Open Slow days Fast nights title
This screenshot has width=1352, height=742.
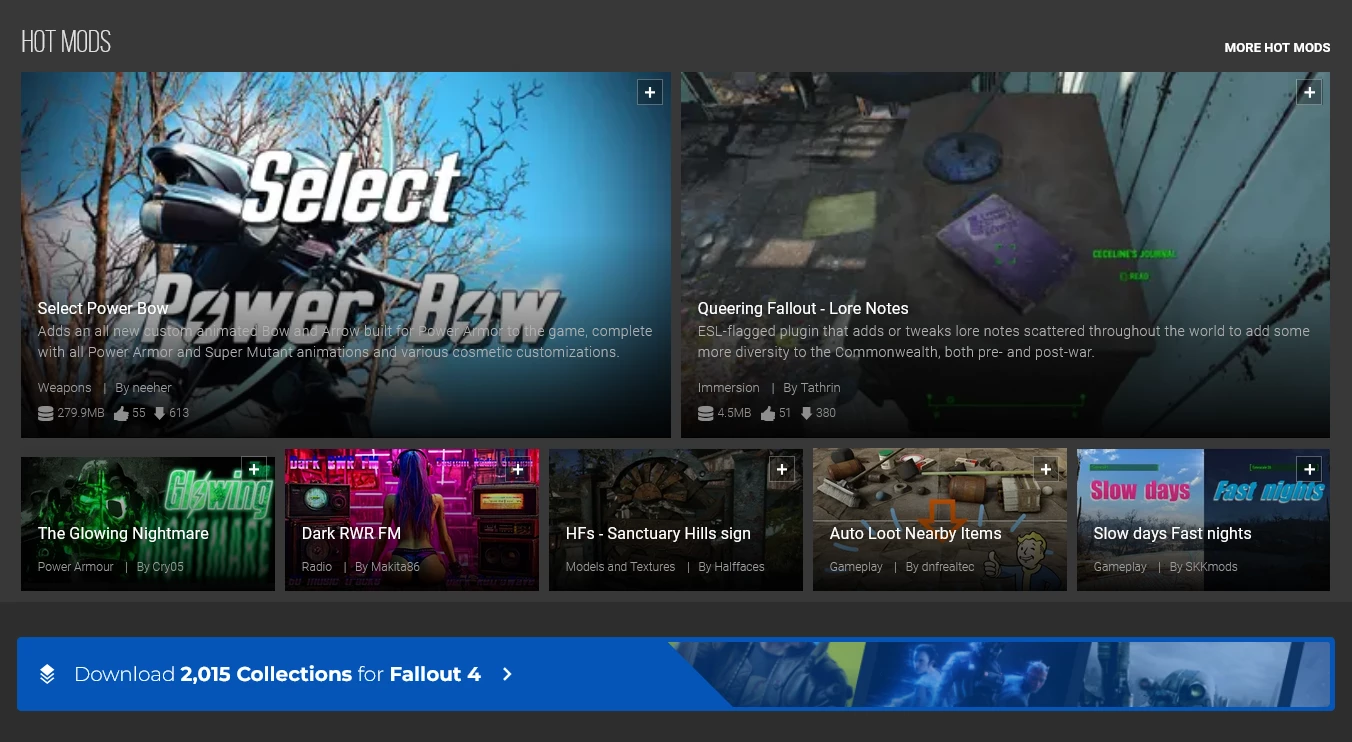click(x=1172, y=533)
